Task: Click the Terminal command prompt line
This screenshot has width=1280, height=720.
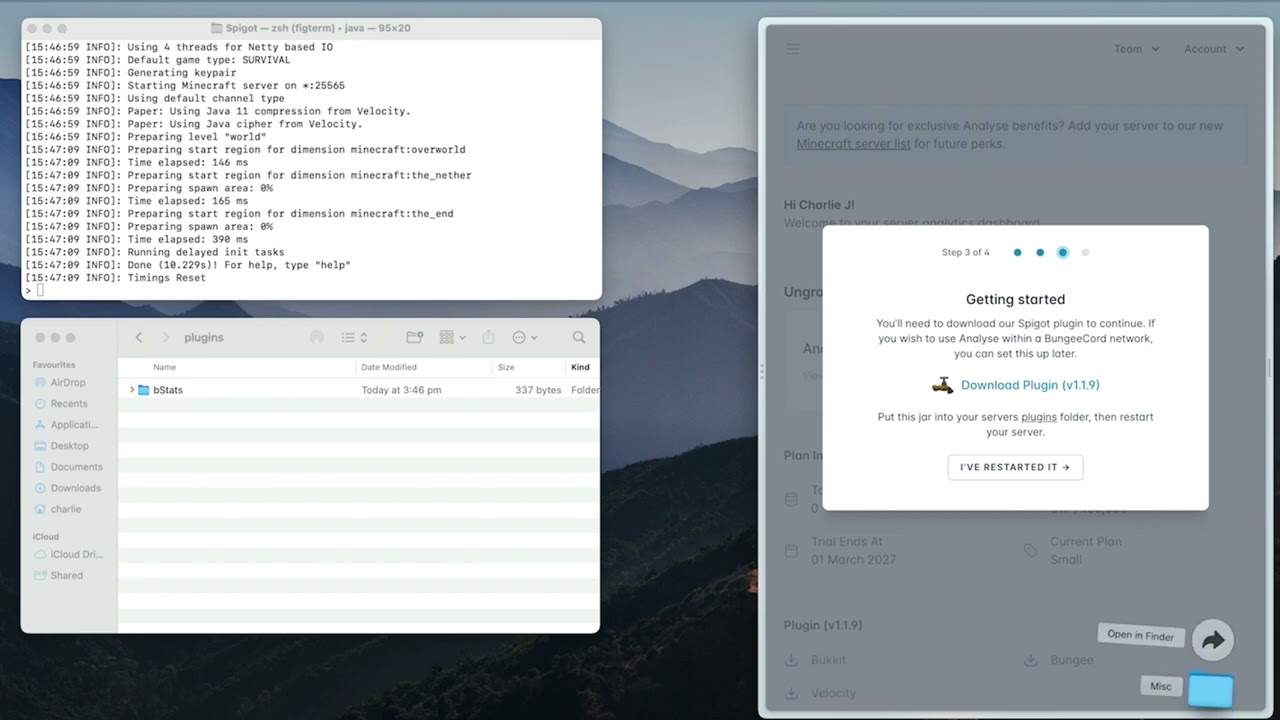Action: coord(311,290)
